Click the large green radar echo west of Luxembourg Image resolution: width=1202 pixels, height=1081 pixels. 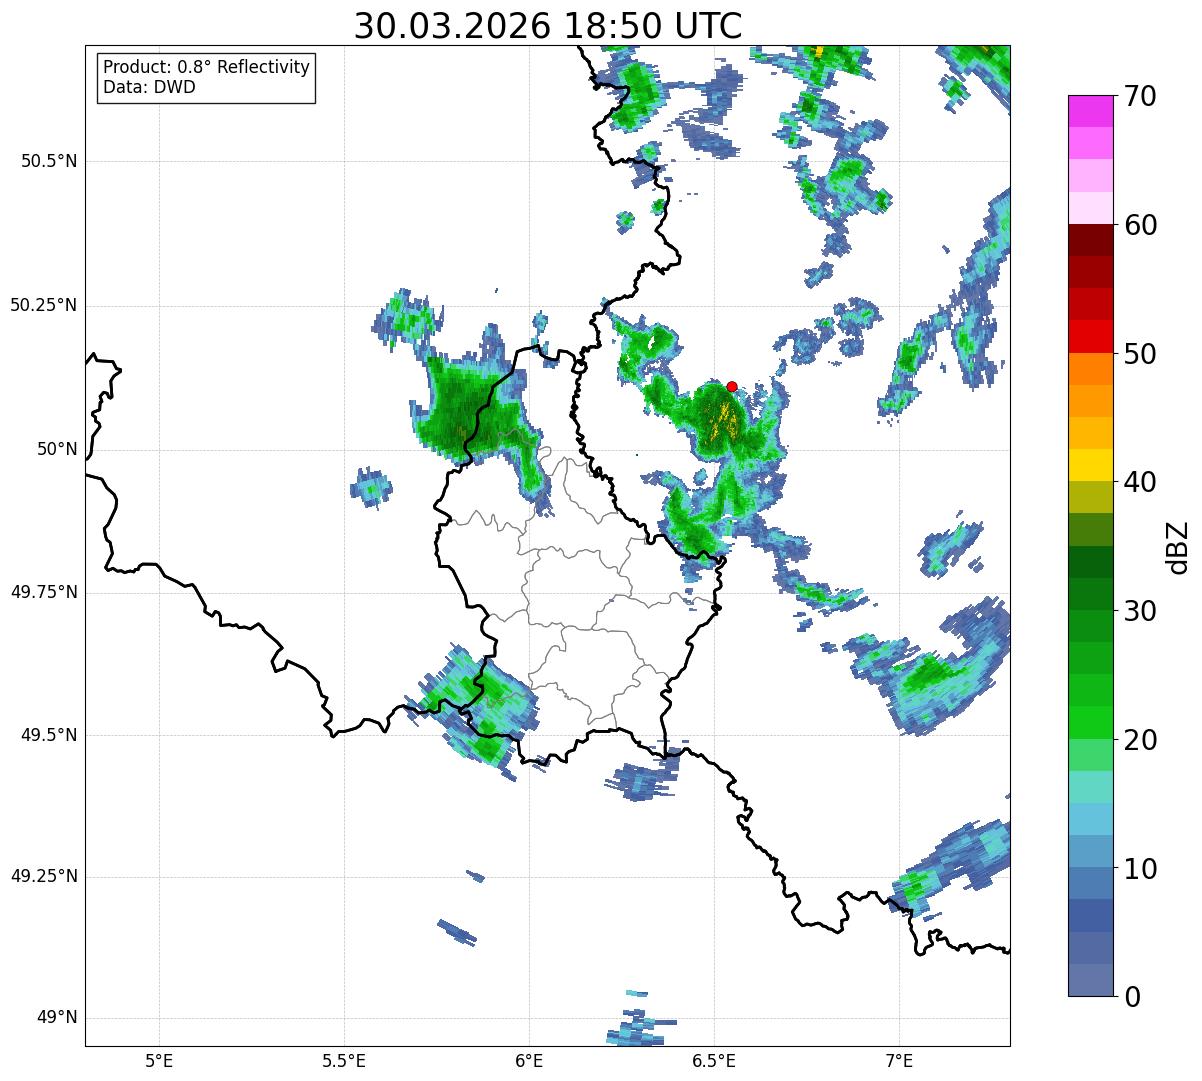tap(468, 410)
